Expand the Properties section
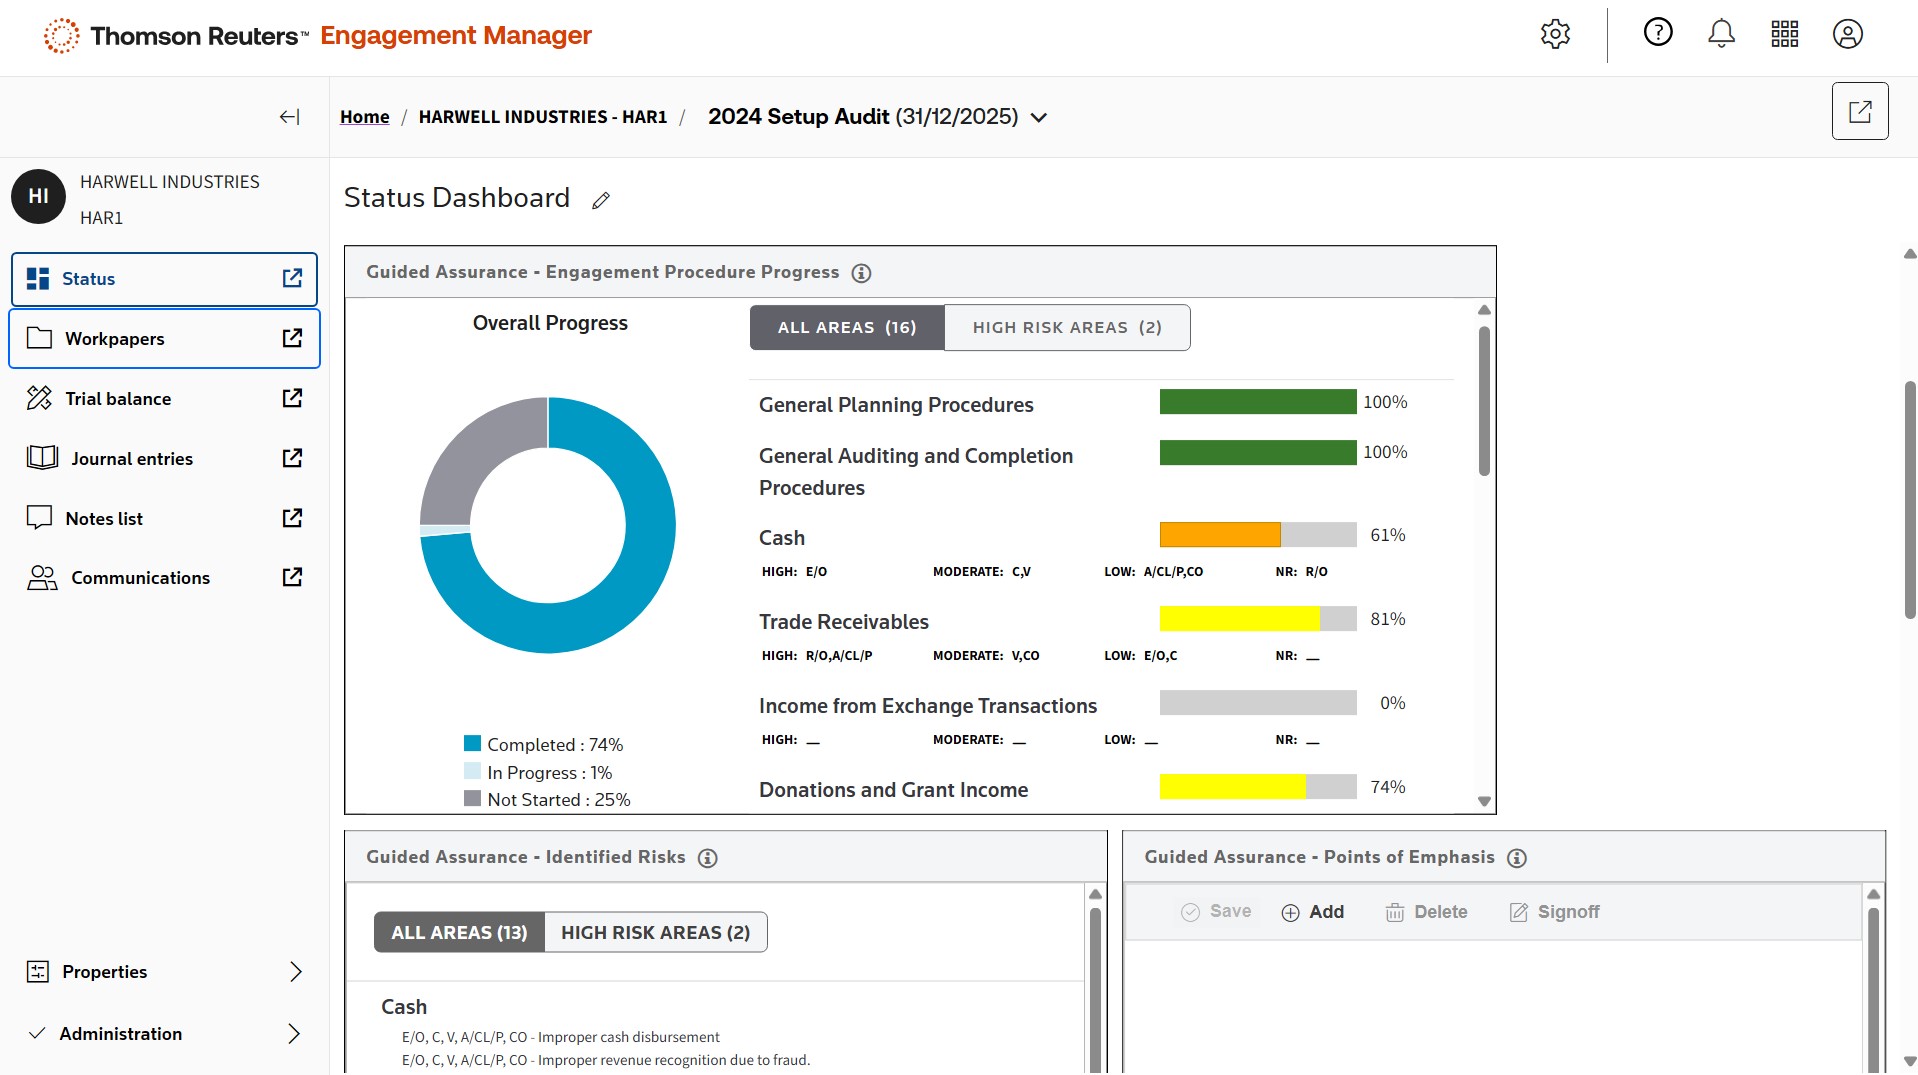This screenshot has width=1918, height=1075. [295, 972]
